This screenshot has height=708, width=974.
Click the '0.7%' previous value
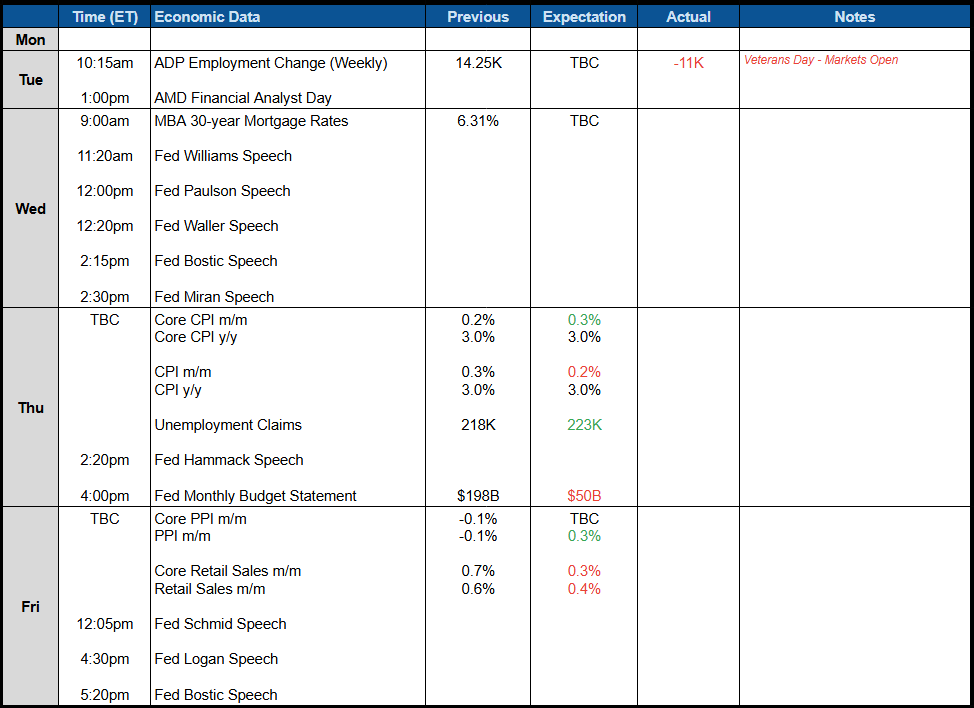[x=478, y=571]
